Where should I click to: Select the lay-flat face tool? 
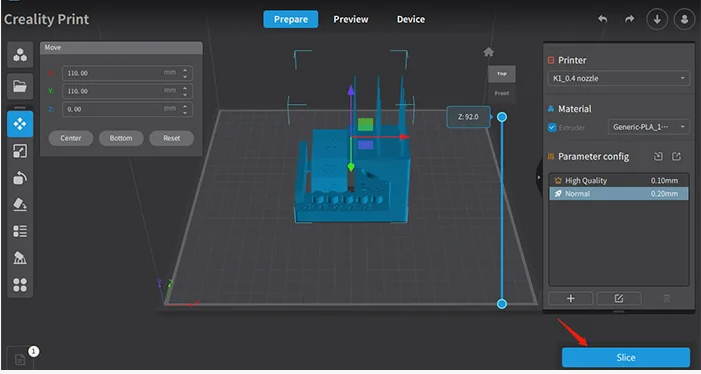20,205
